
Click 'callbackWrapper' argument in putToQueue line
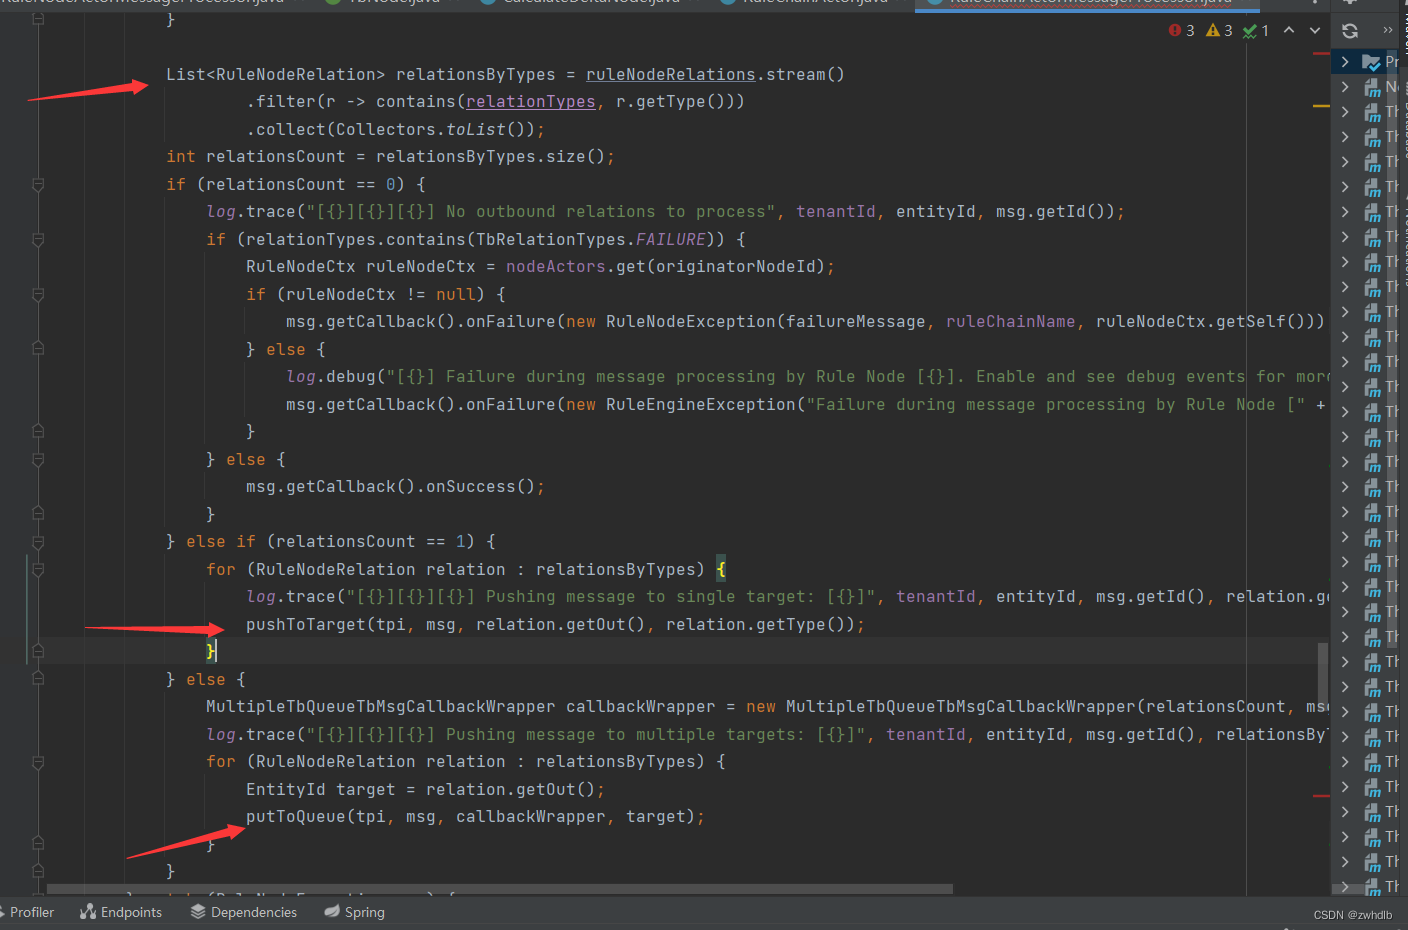coord(531,817)
